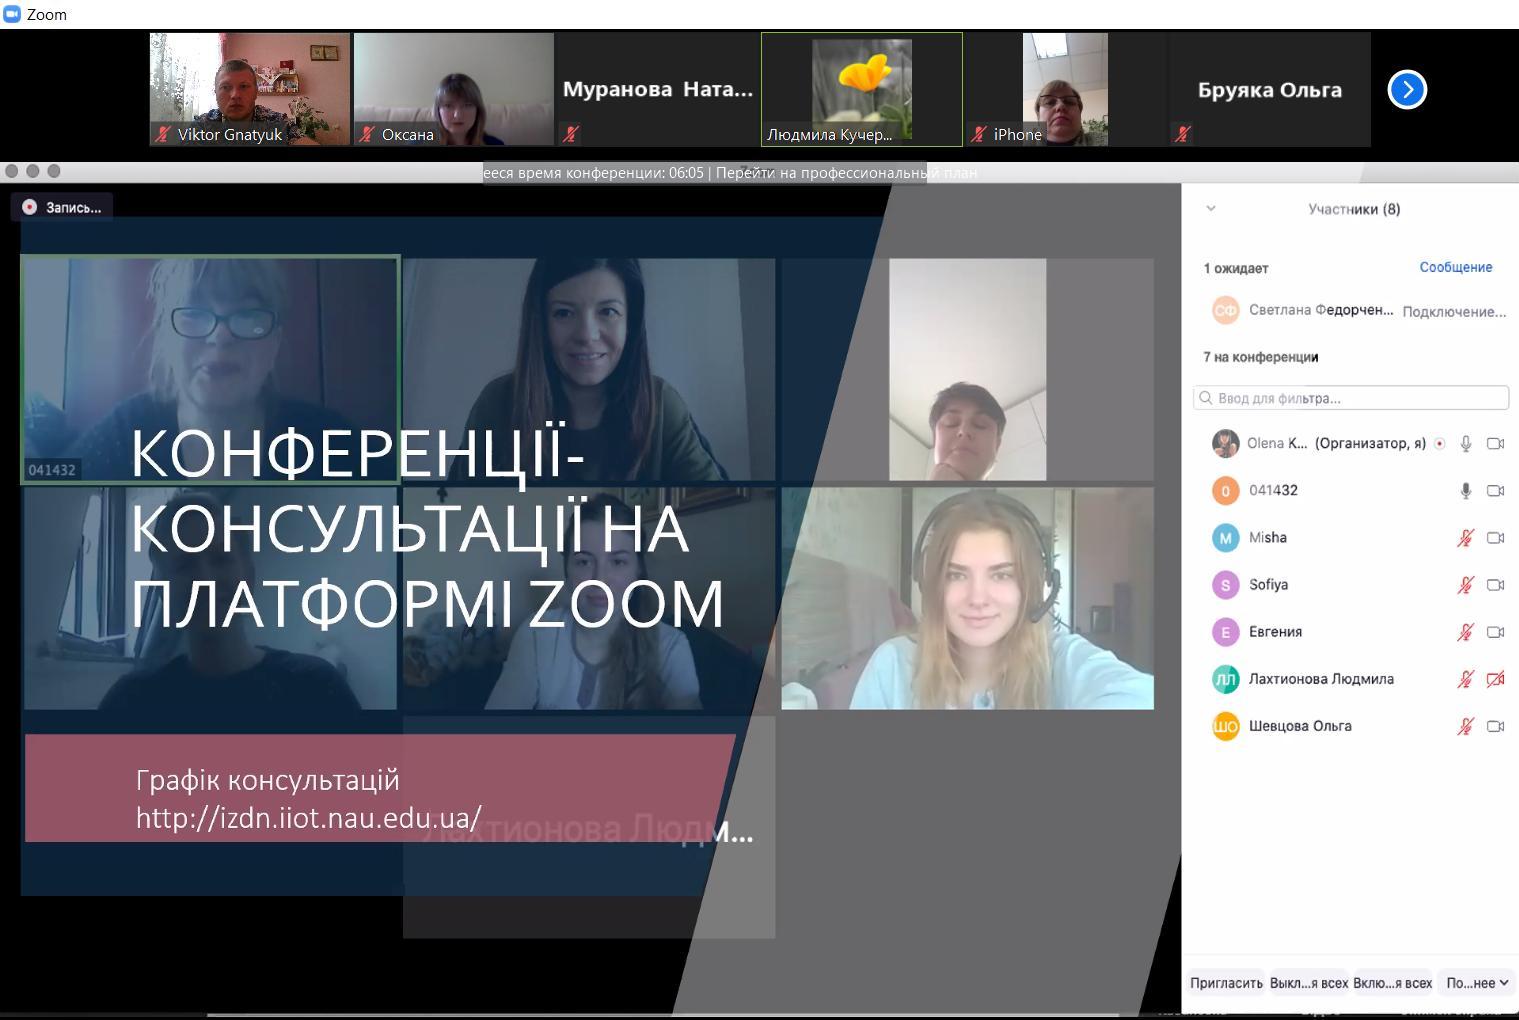Image resolution: width=1519 pixels, height=1020 pixels.
Task: Click the camera icon next to Шевцова Ольга
Action: click(x=1495, y=726)
